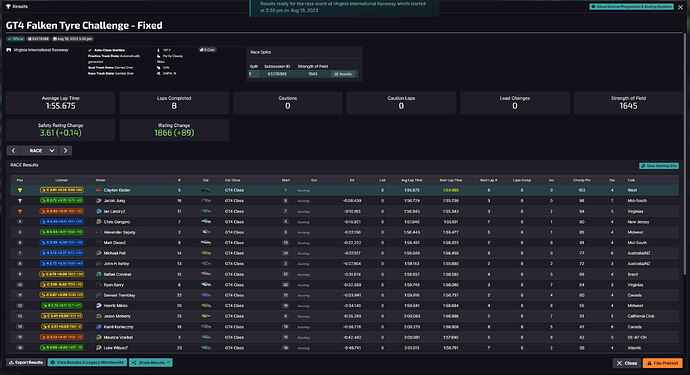Image resolution: width=690 pixels, height=375 pixels.
Task: Click driver name Jacob Jung
Action: [114, 201]
